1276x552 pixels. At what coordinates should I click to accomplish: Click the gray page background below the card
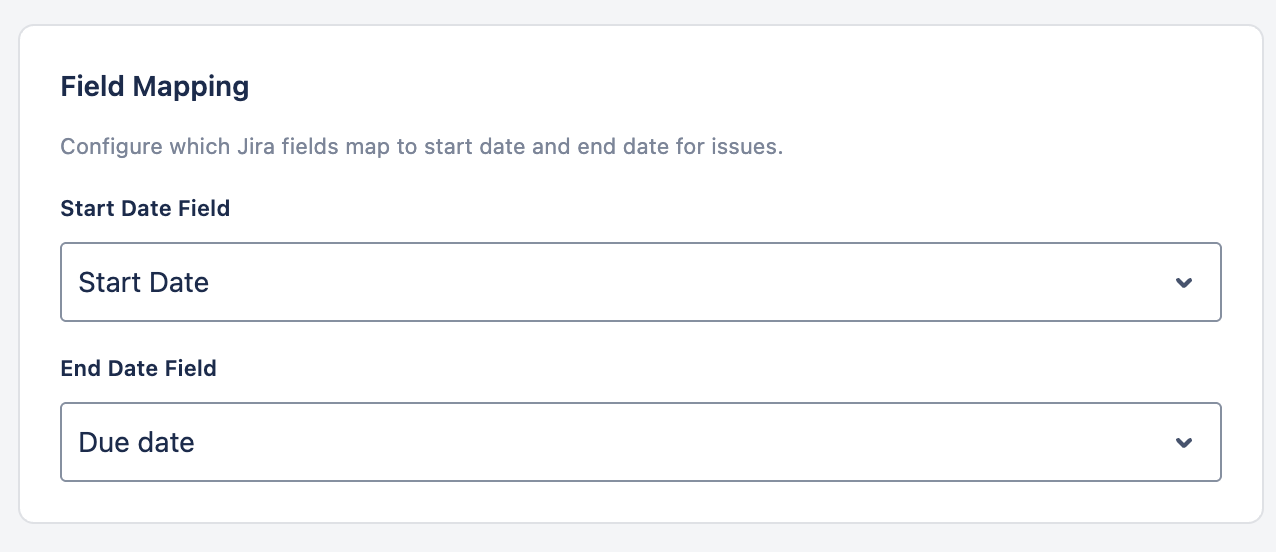pos(640,539)
